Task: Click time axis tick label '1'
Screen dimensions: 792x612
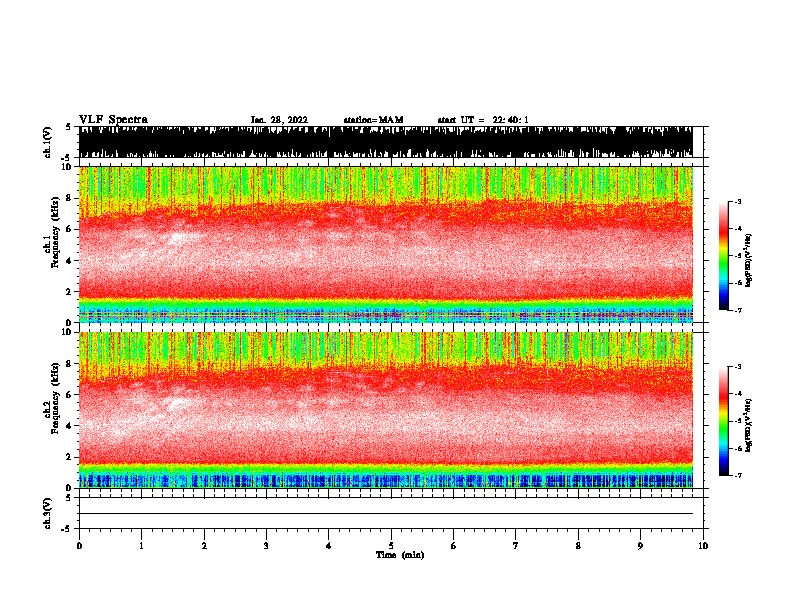Action: pos(141,546)
